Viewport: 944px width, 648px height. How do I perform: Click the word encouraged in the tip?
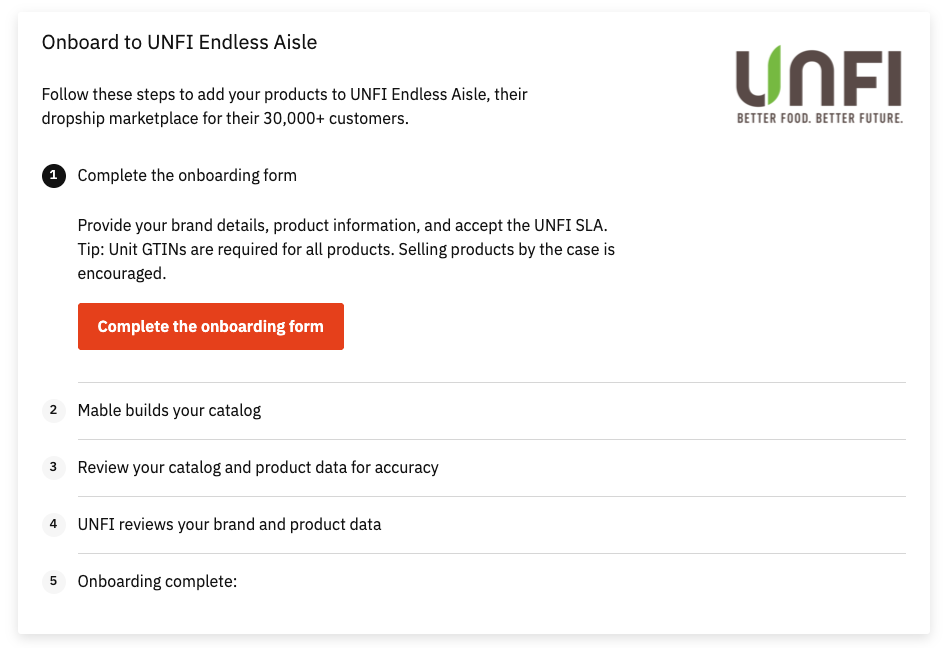(x=122, y=273)
